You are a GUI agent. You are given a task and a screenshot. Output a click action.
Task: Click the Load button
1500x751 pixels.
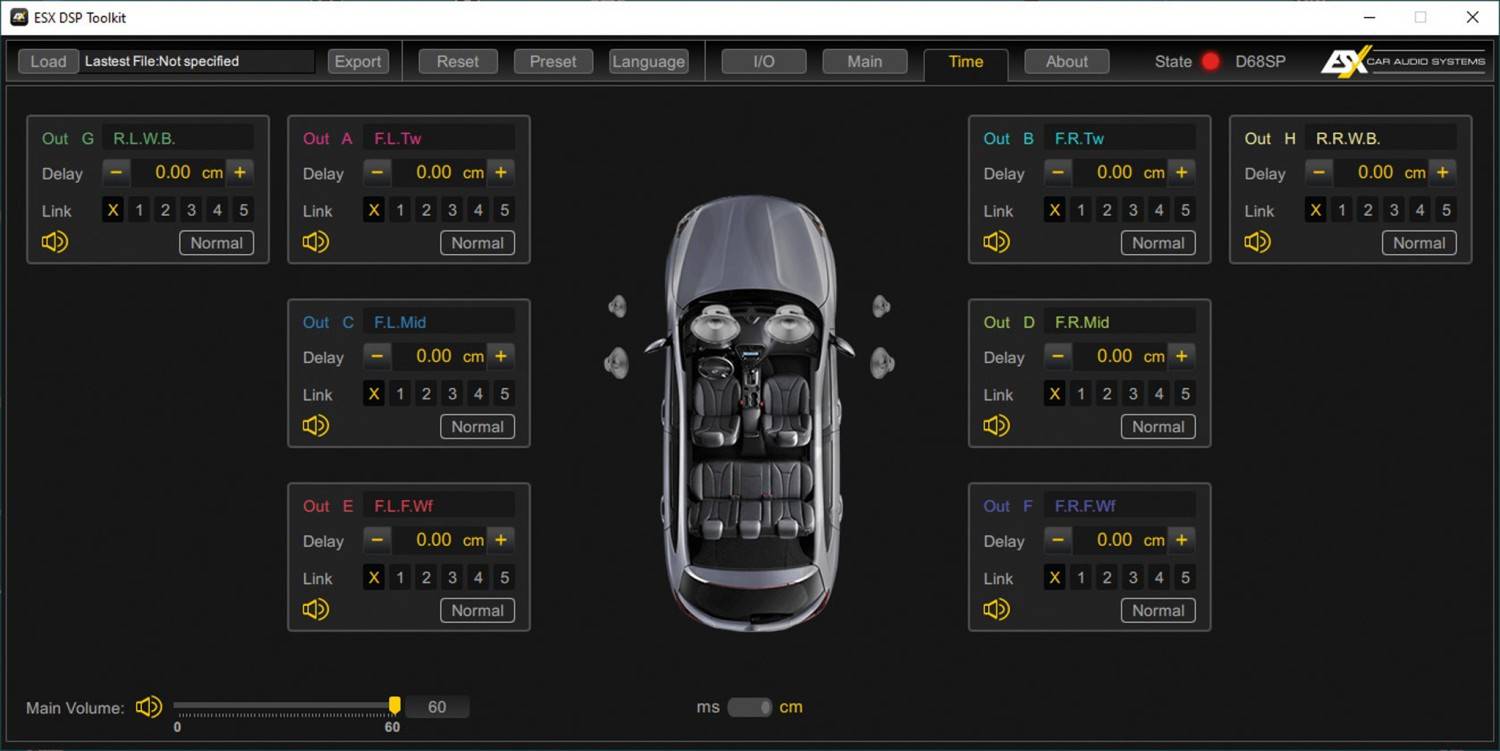click(x=48, y=61)
